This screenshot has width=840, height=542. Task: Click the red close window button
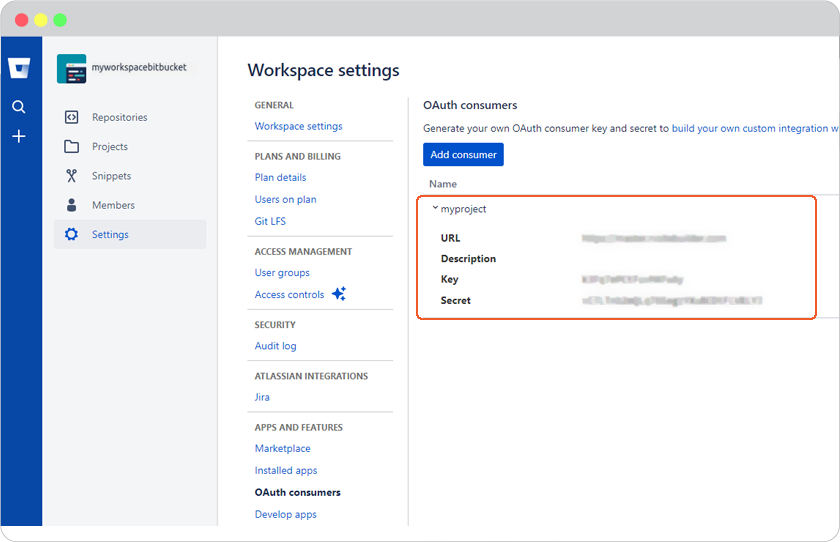22,20
